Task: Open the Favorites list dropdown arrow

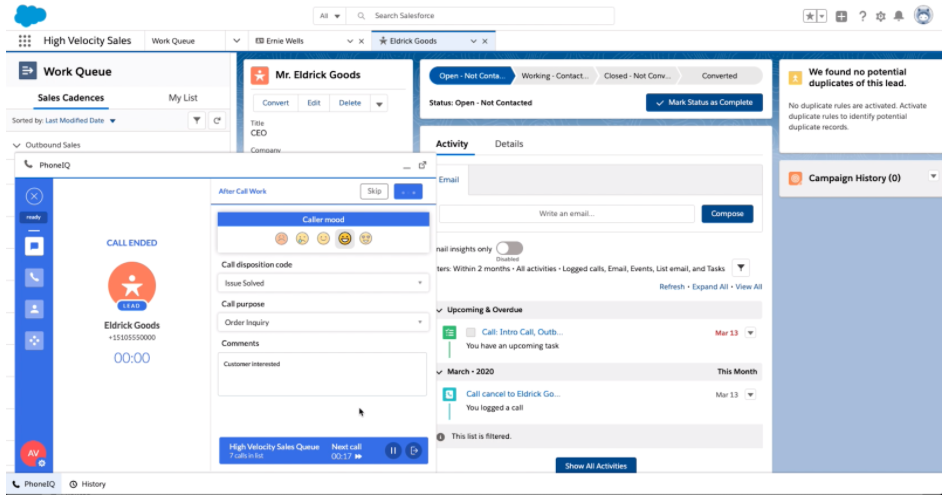Action: [x=822, y=16]
